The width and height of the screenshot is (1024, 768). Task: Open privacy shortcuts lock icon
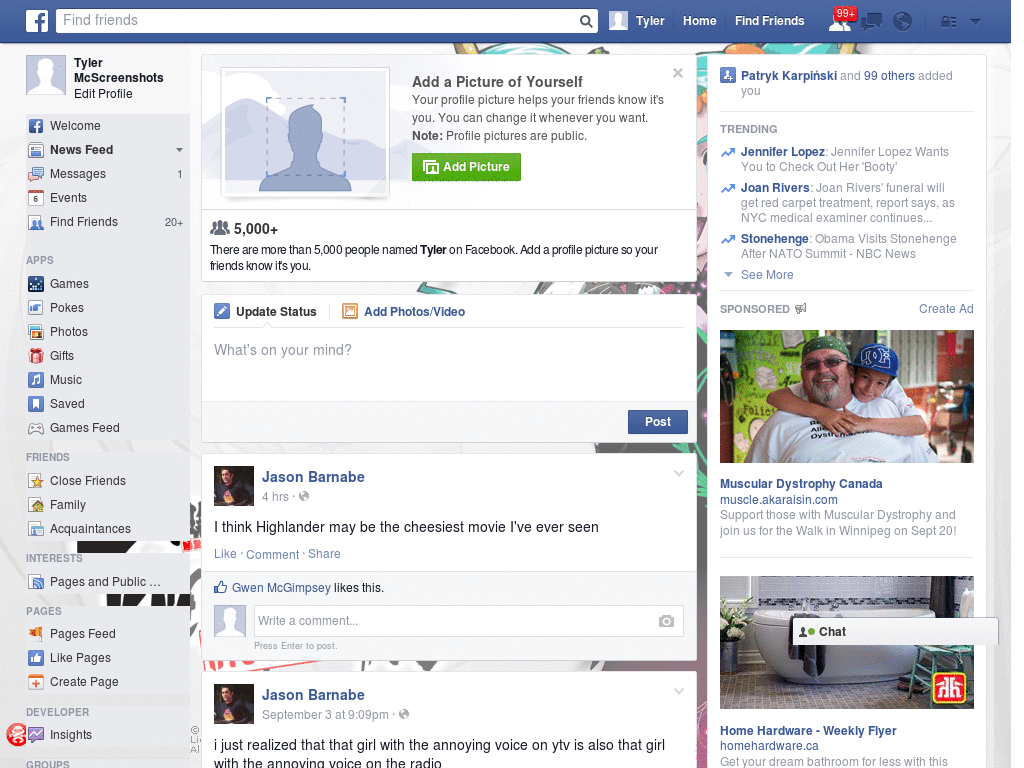(x=948, y=22)
